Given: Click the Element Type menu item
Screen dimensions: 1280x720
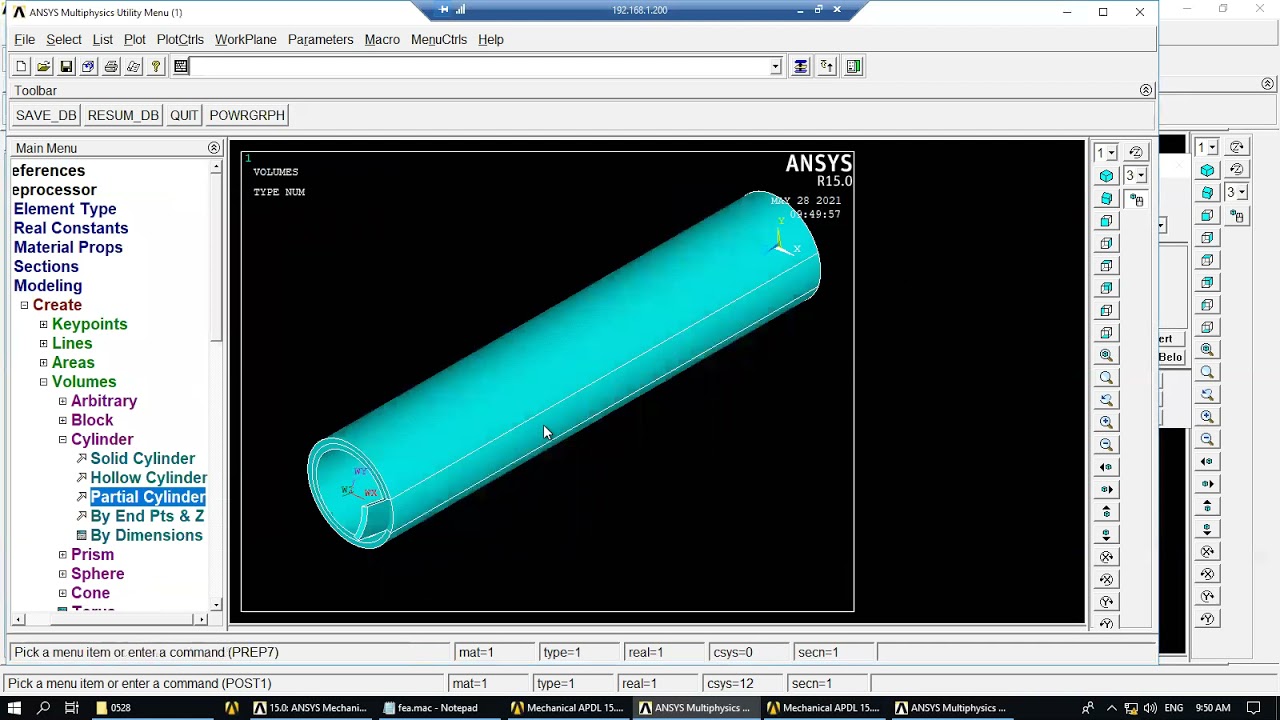Looking at the screenshot, I should click(x=65, y=209).
